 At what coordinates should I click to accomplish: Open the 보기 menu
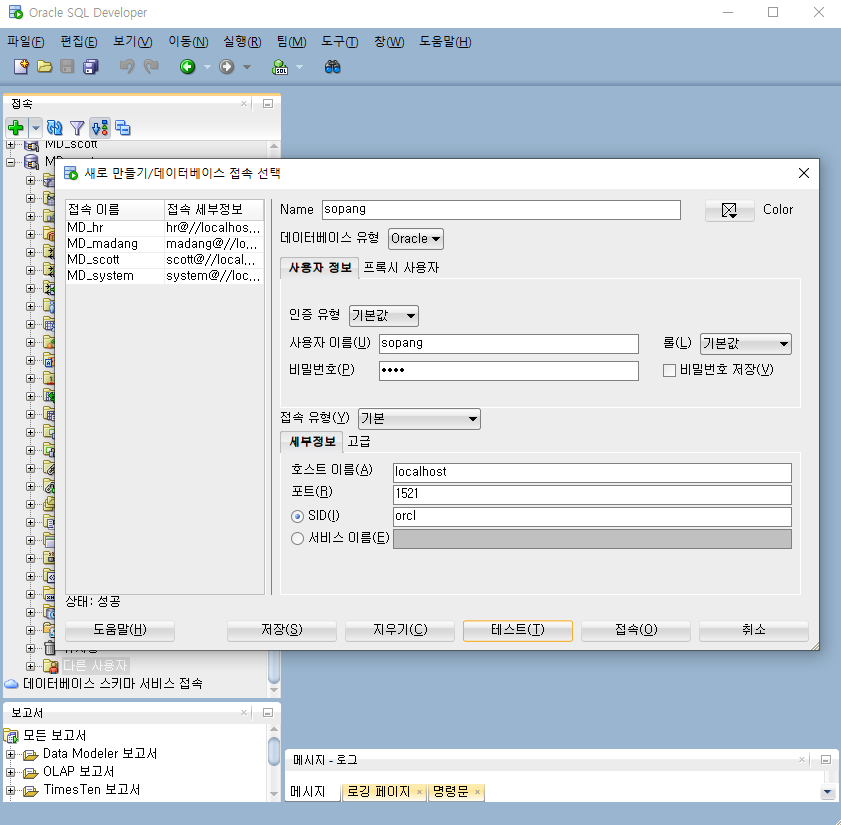(132, 42)
